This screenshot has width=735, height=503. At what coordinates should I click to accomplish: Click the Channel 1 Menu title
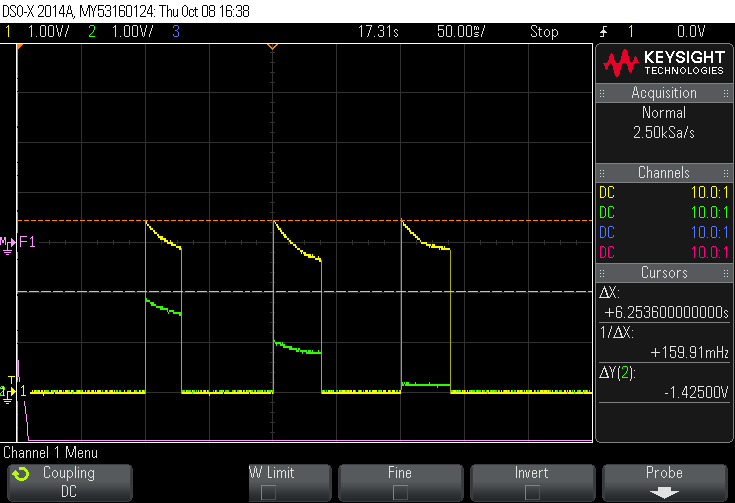click(x=51, y=453)
